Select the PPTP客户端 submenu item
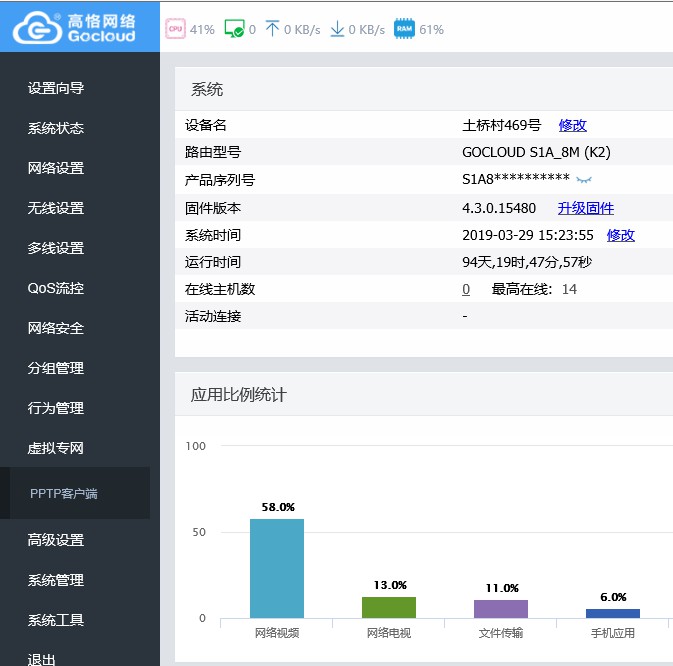Image resolution: width=673 pixels, height=666 pixels. click(x=64, y=494)
